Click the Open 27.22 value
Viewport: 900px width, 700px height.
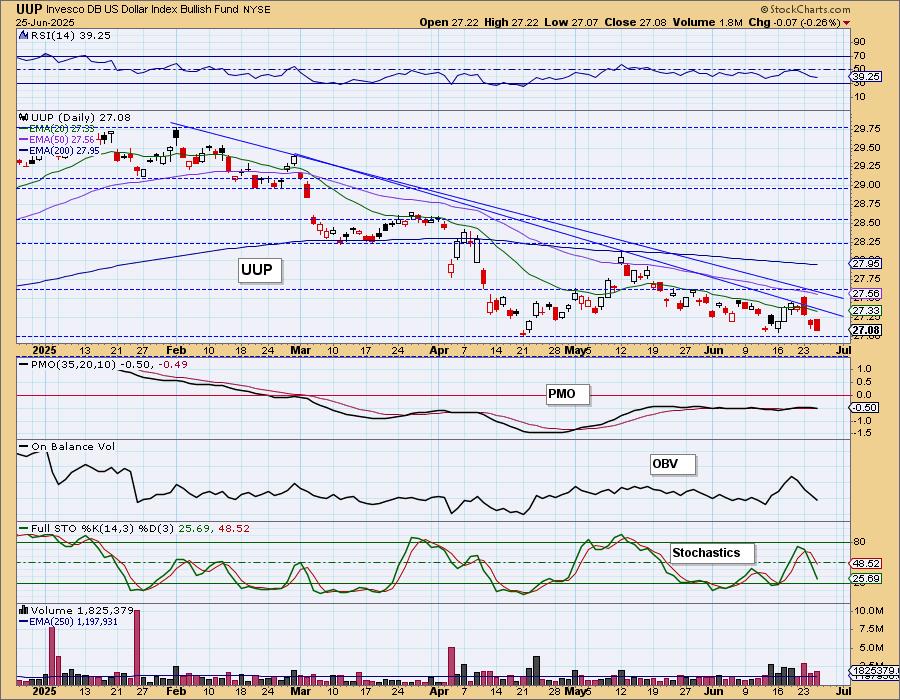pyautogui.click(x=449, y=22)
